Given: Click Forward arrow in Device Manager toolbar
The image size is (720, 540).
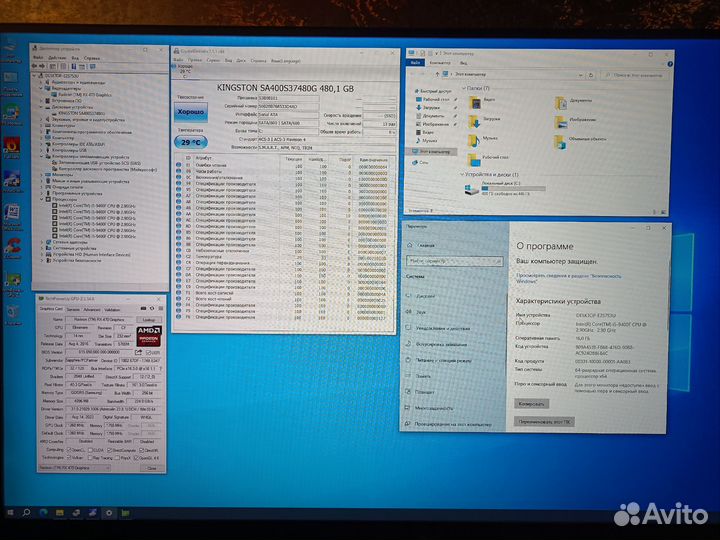Looking at the screenshot, I should tap(42, 67).
